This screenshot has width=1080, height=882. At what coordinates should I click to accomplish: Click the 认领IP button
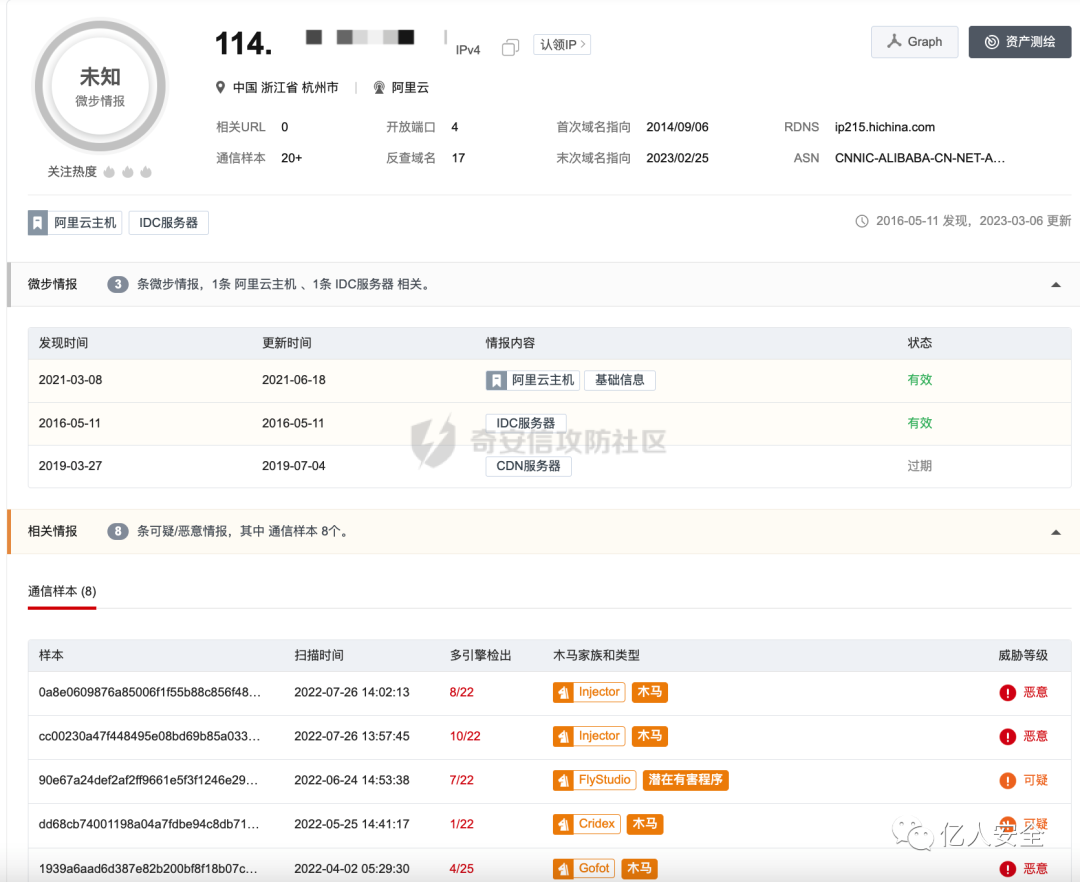point(561,45)
